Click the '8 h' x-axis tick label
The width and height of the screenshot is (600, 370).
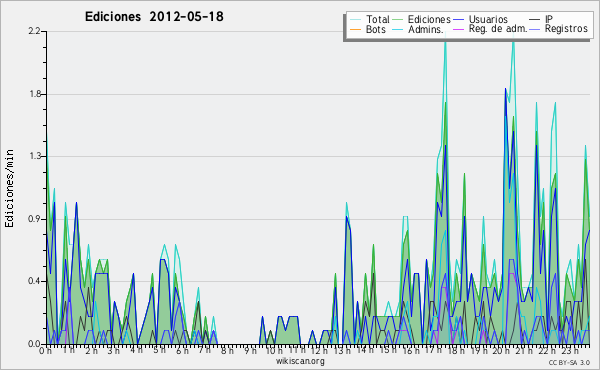[x=227, y=351]
